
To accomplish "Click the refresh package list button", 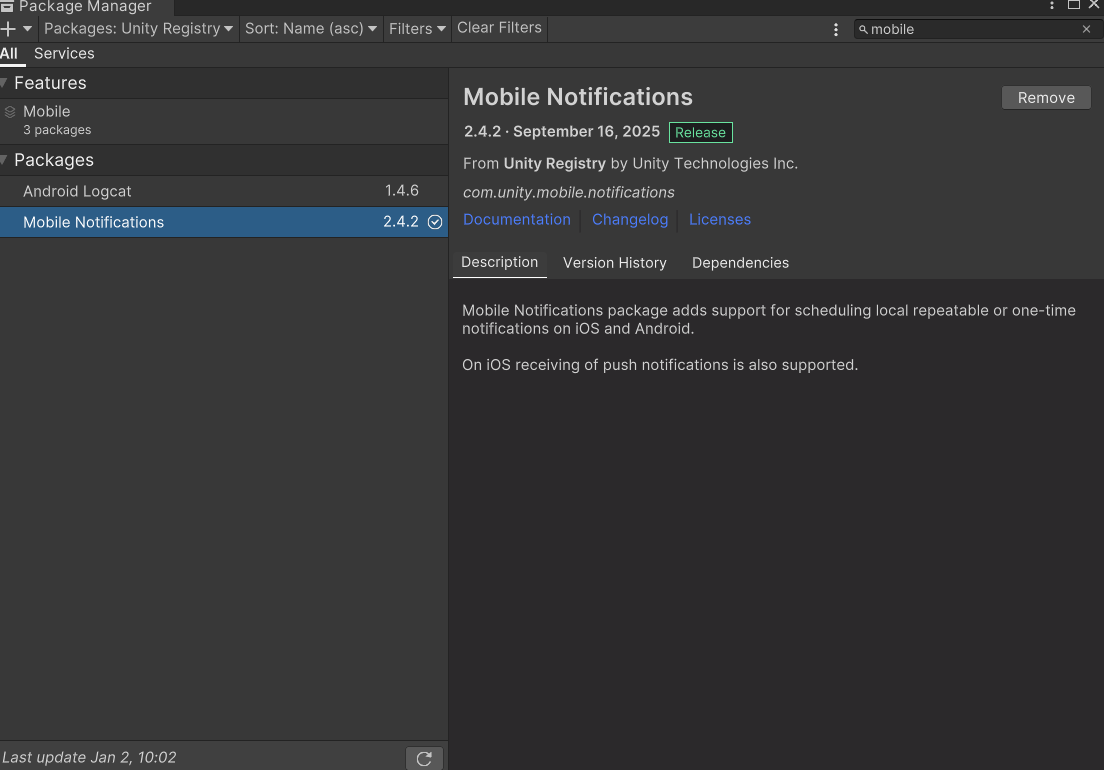I will (424, 759).
